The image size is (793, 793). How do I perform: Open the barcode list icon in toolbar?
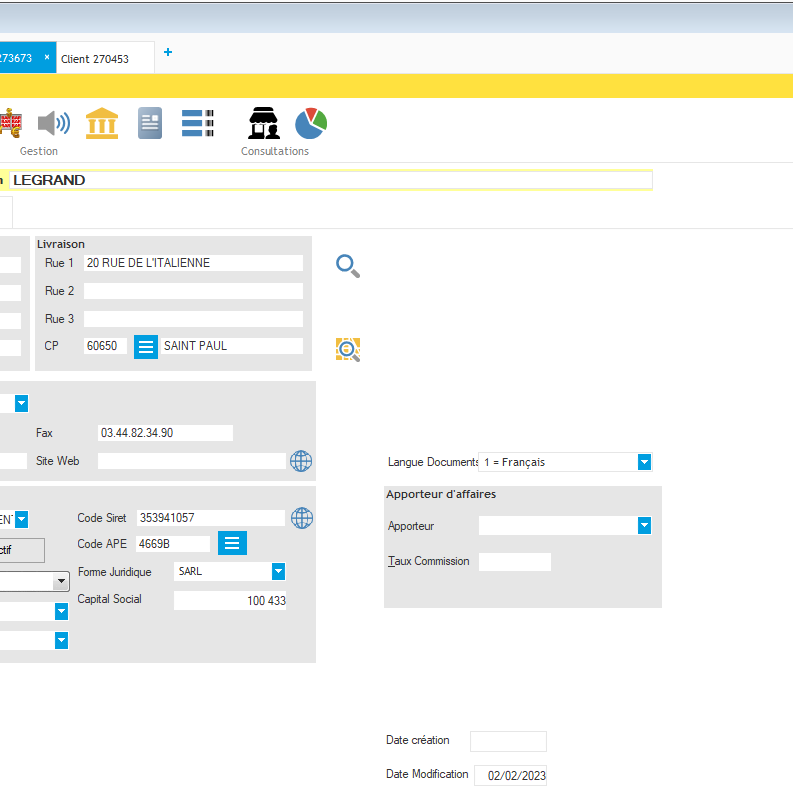point(197,123)
